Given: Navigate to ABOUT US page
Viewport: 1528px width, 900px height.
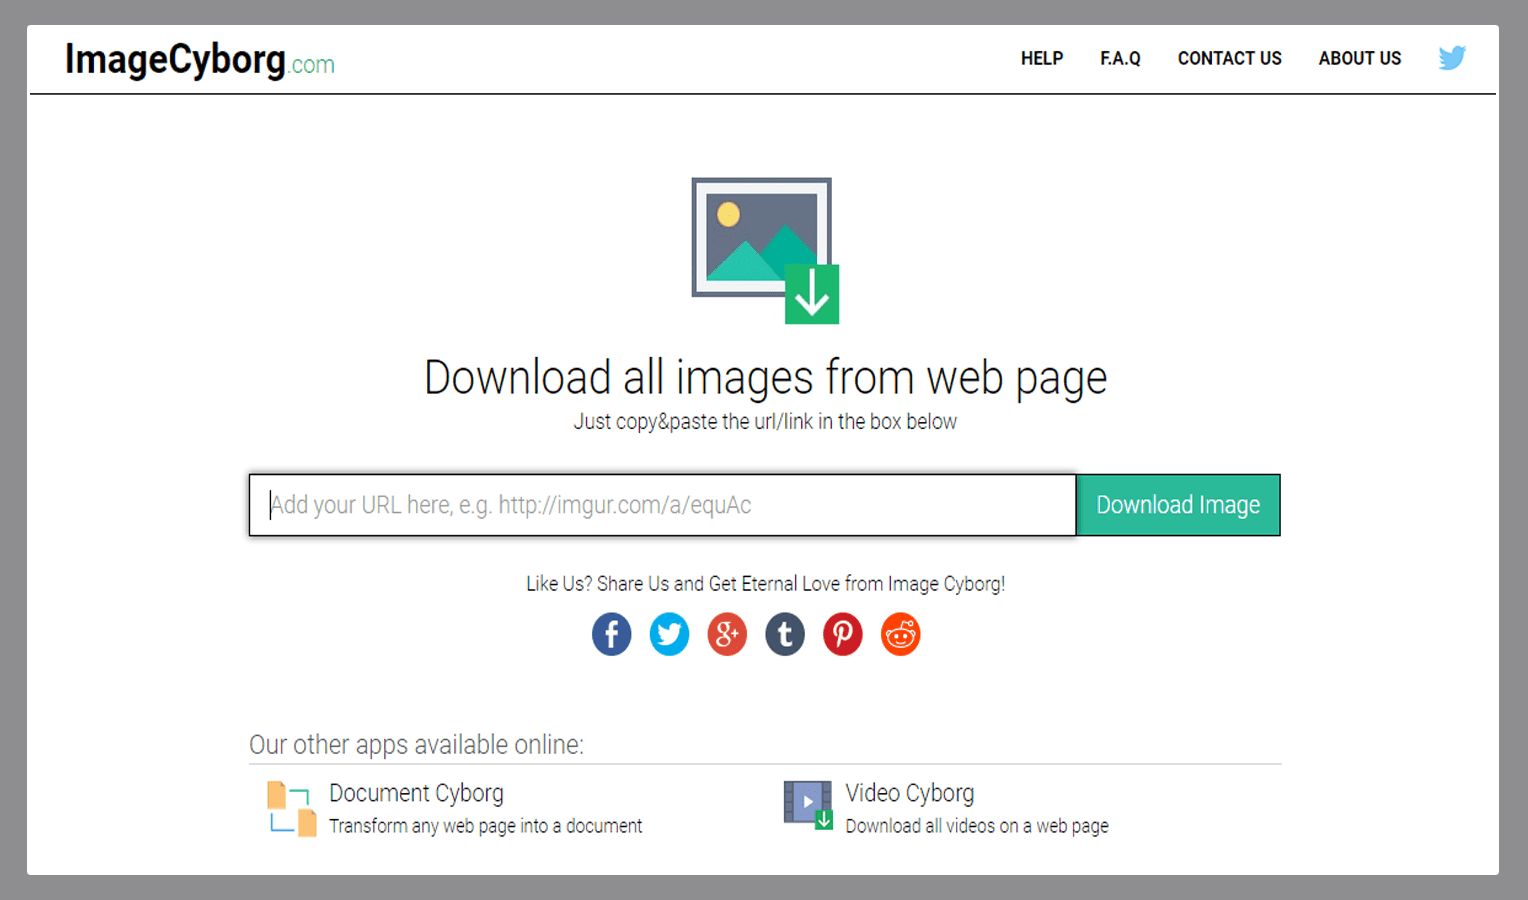Looking at the screenshot, I should click(1359, 59).
